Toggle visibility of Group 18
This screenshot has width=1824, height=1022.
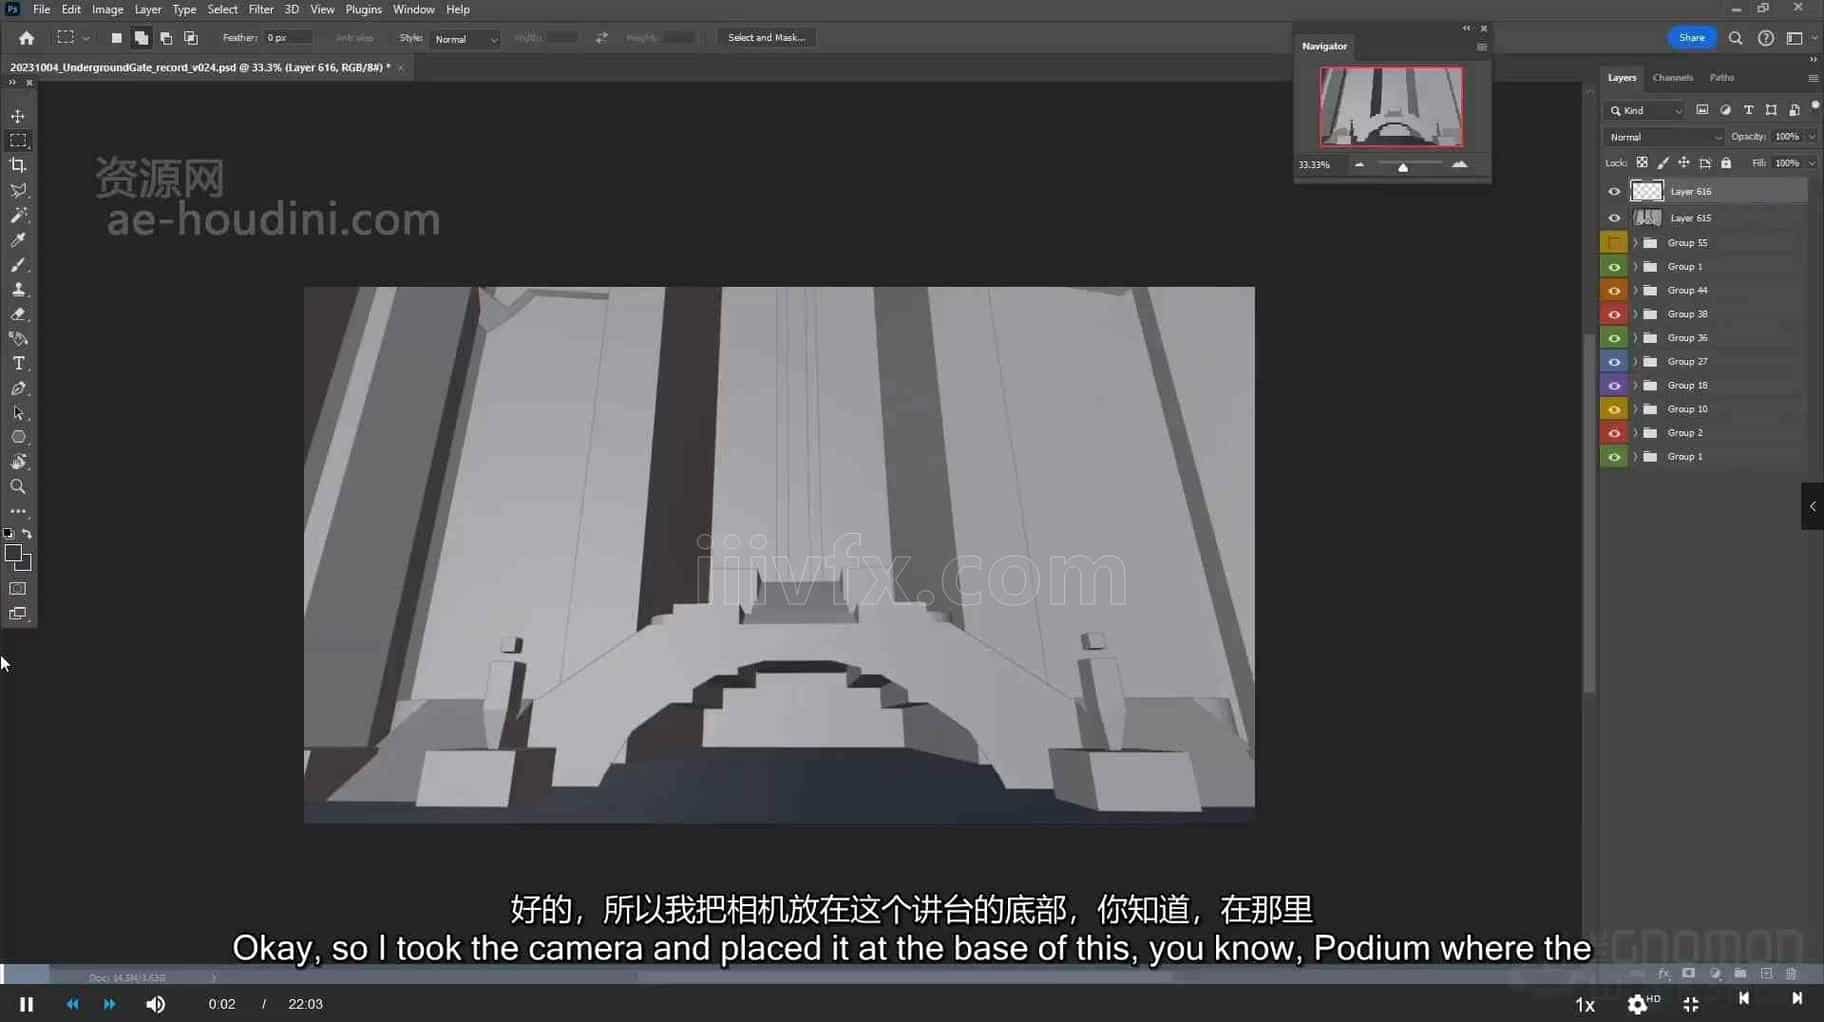pyautogui.click(x=1614, y=385)
